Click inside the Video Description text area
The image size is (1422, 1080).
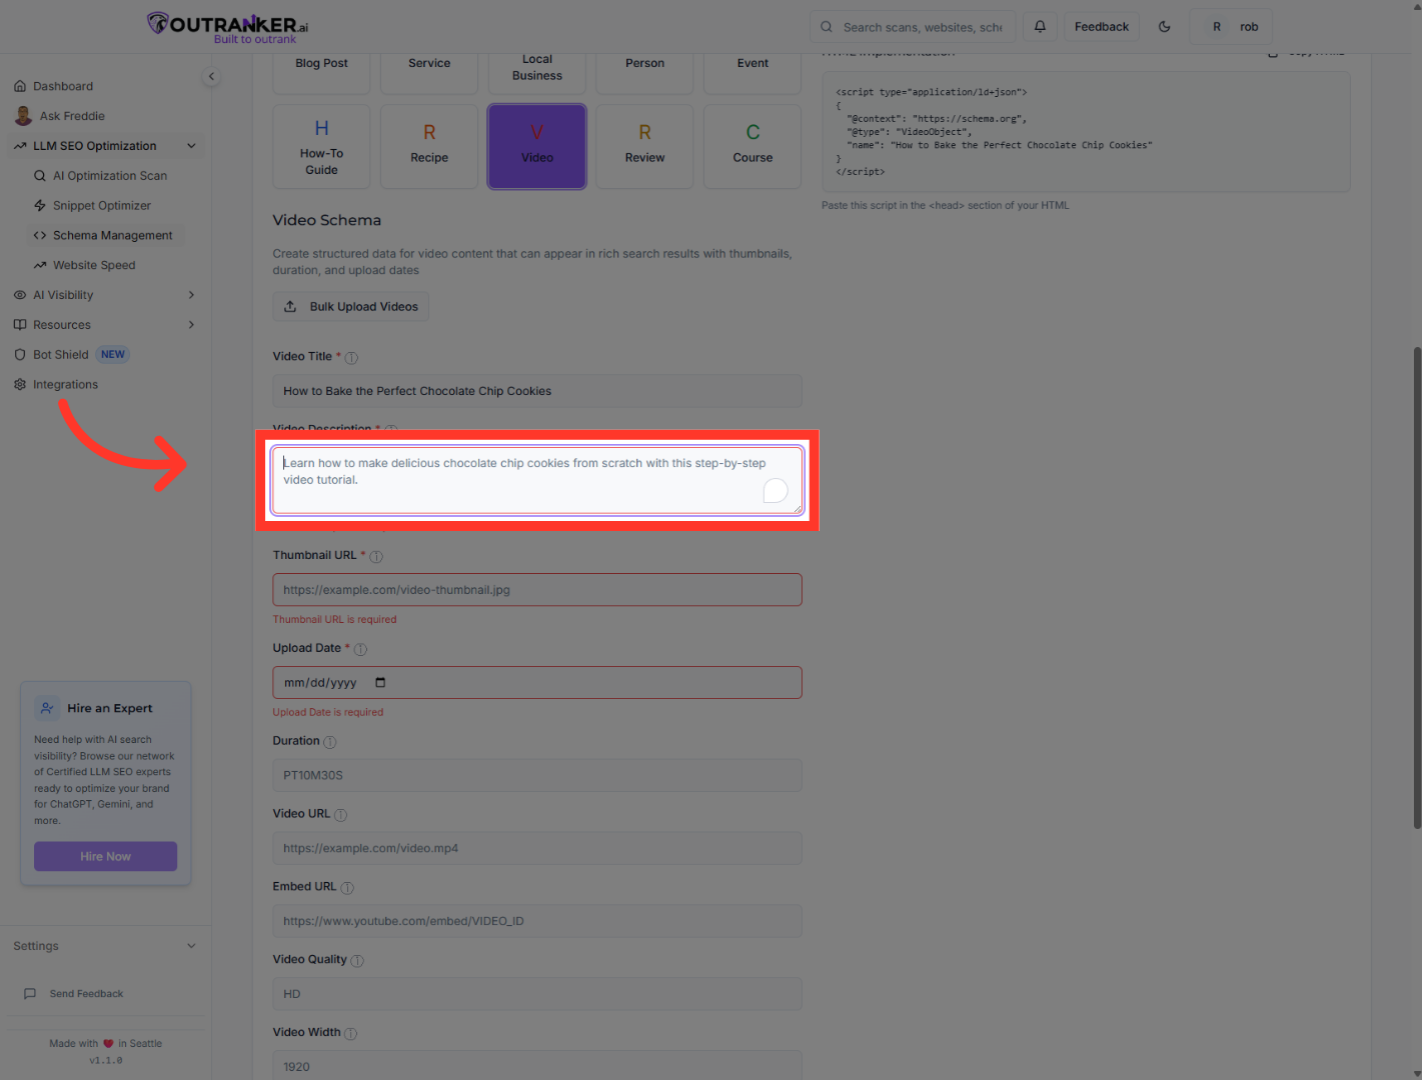point(537,481)
